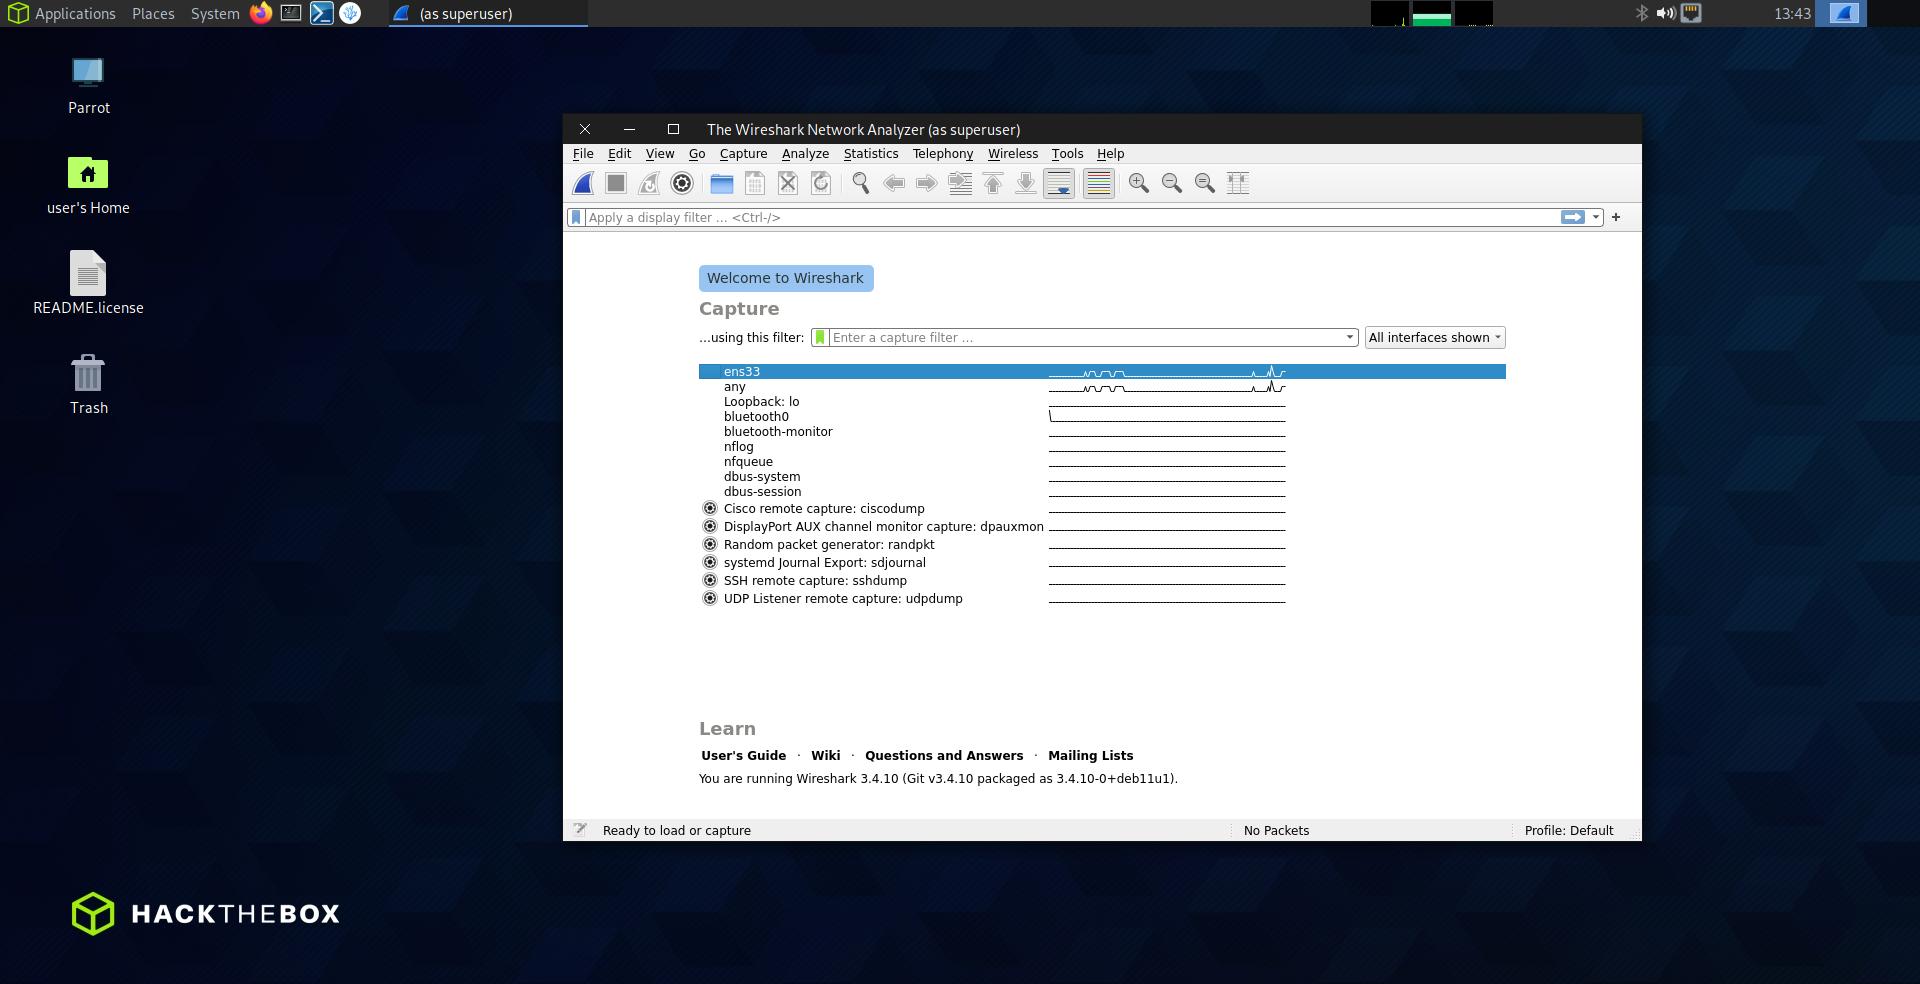Apply display filter with blue arrow button

click(x=1573, y=217)
